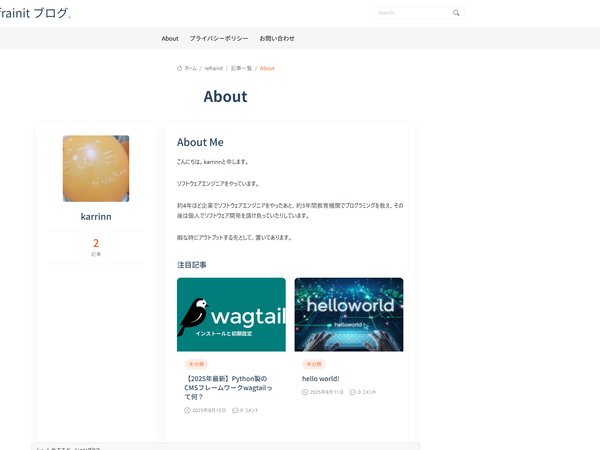This screenshot has height=450, width=600.
Task: Click the home icon in breadcrumb
Action: [x=179, y=68]
